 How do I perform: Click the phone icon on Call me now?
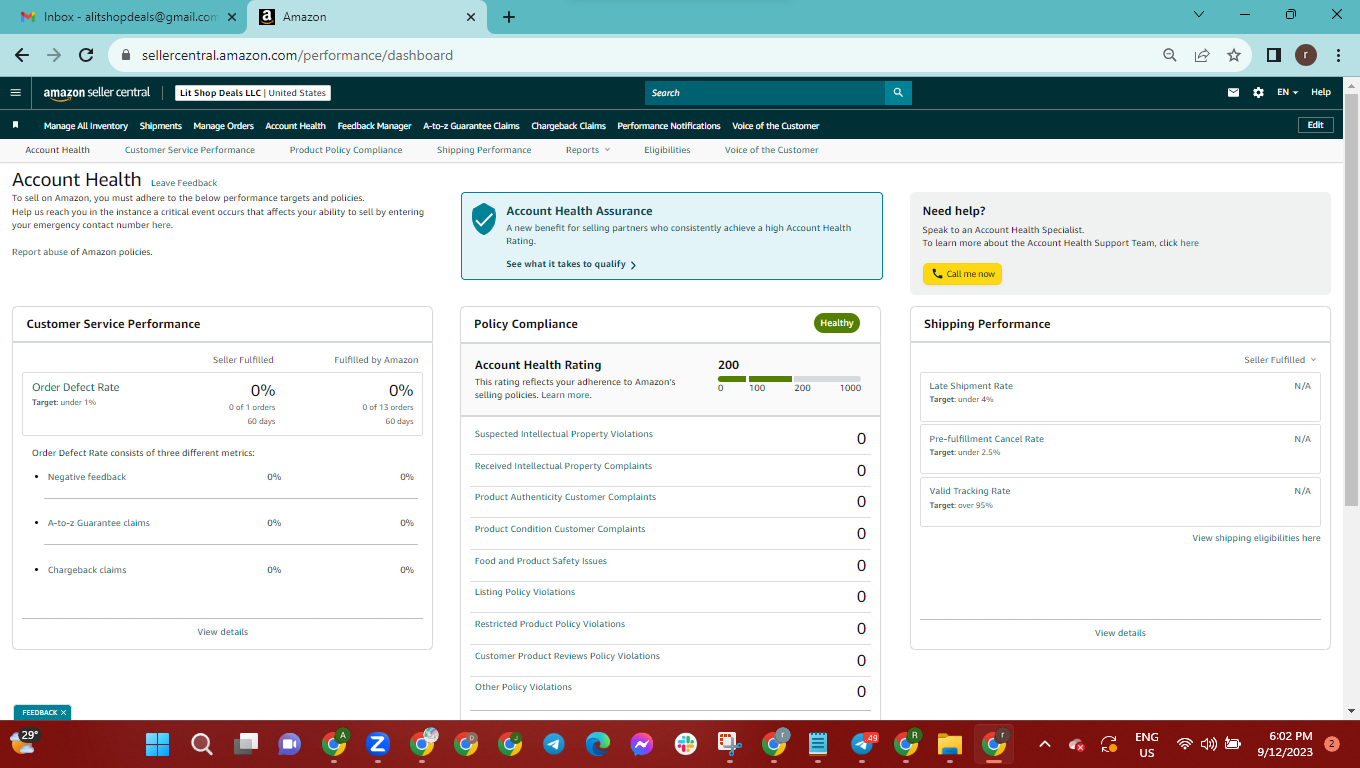tap(937, 274)
